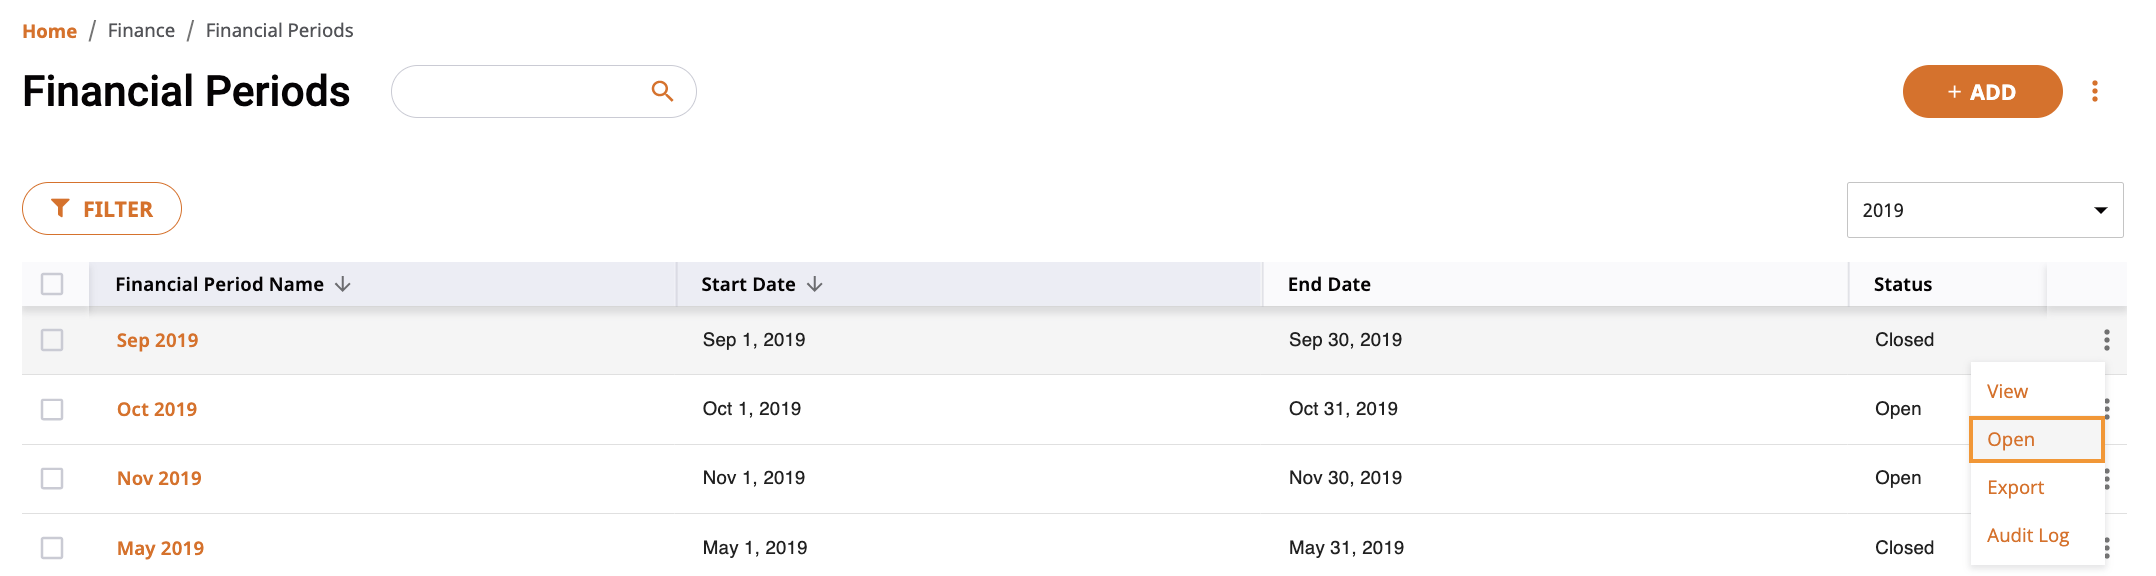Select the Oct 2019 row checkbox

(x=52, y=409)
